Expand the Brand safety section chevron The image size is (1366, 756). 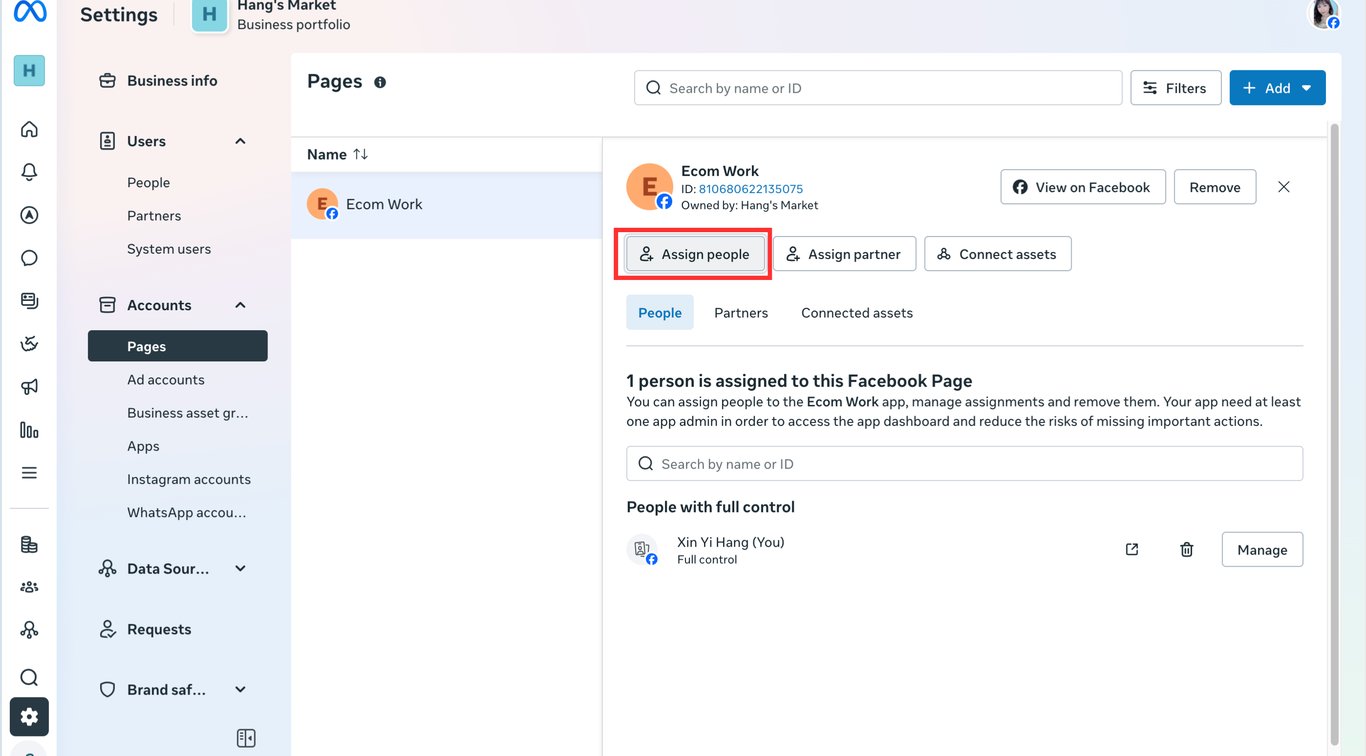click(240, 689)
